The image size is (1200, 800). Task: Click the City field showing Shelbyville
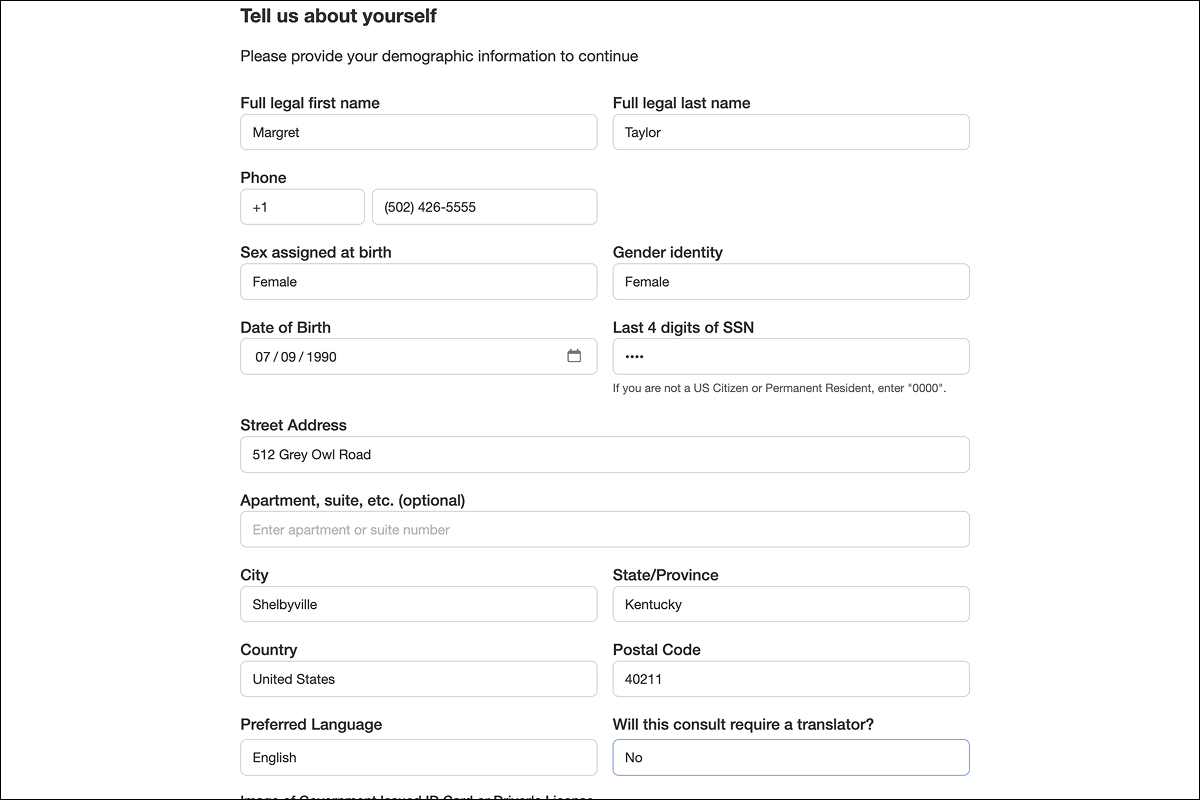tap(418, 604)
